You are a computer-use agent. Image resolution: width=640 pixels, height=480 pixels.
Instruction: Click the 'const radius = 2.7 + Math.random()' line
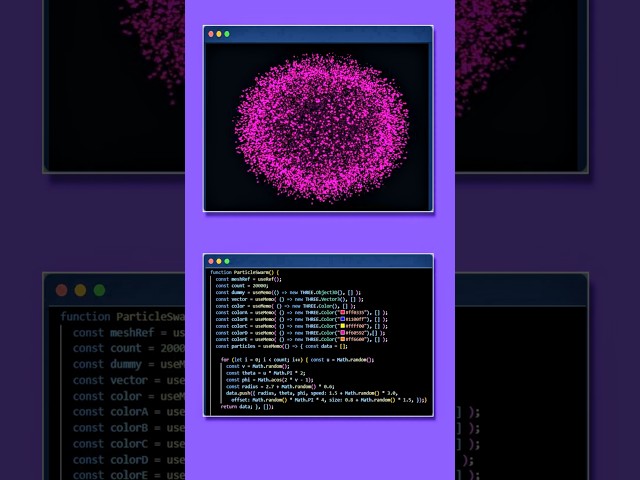point(280,387)
